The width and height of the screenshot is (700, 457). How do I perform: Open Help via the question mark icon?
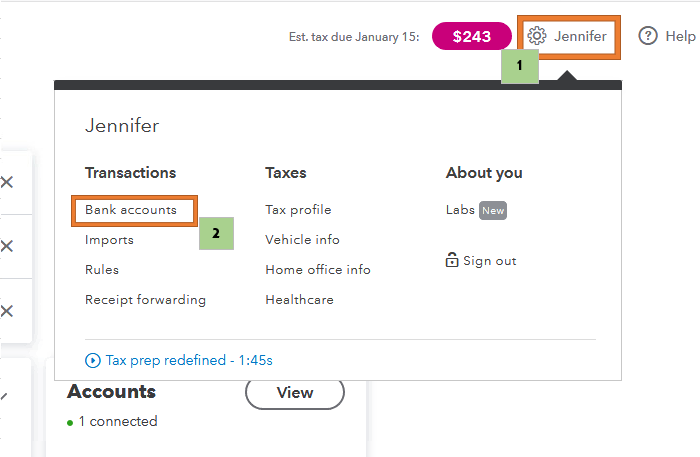(648, 36)
